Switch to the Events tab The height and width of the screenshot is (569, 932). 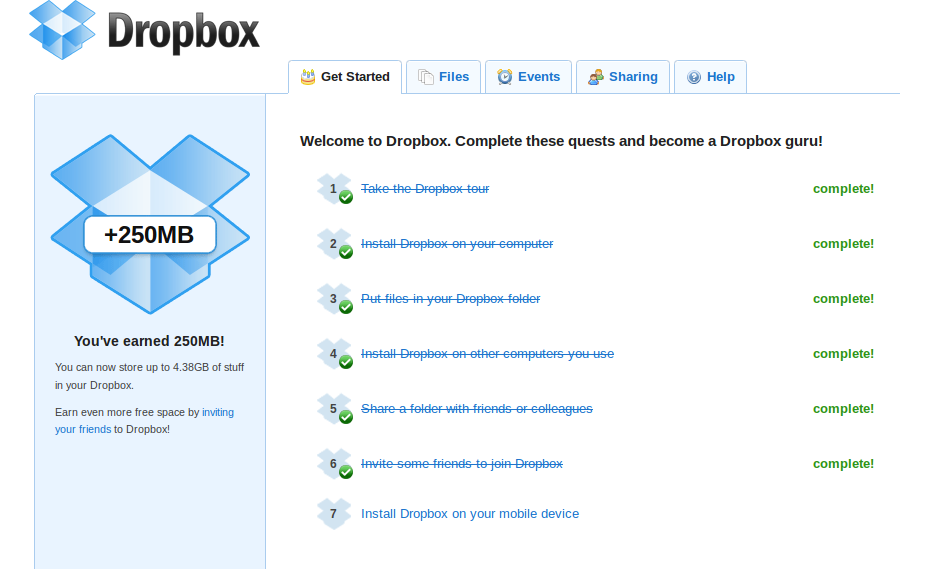(x=528, y=77)
